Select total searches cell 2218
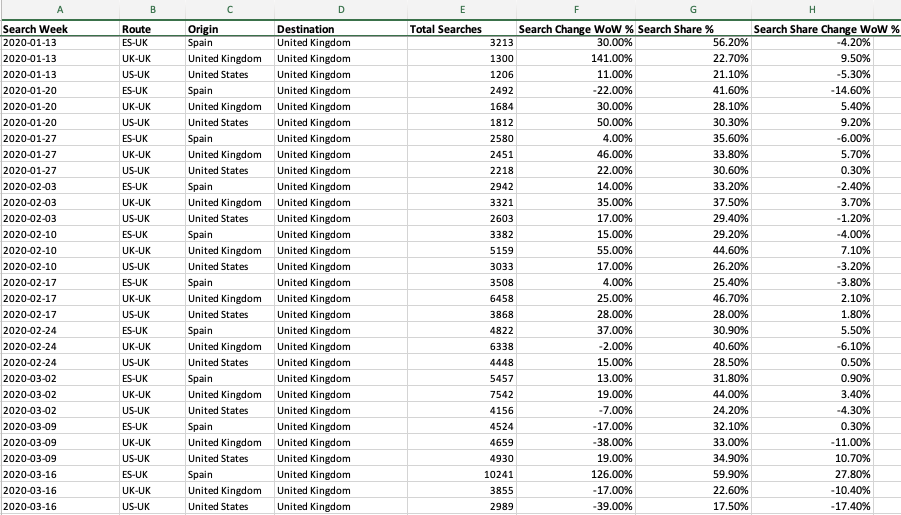The height and width of the screenshot is (515, 901). click(x=461, y=170)
